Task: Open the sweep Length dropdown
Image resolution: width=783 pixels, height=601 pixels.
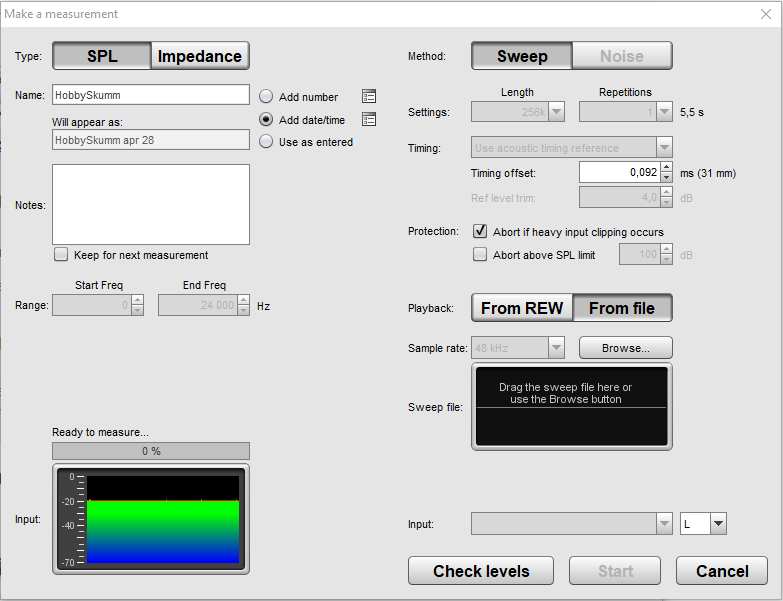Action: point(556,112)
